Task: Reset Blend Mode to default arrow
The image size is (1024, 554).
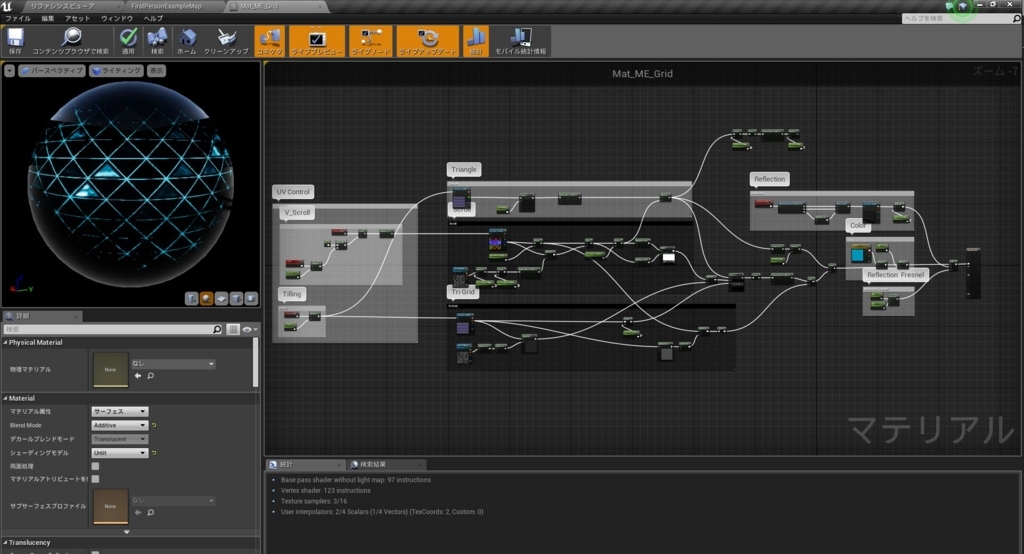Action: click(x=154, y=425)
